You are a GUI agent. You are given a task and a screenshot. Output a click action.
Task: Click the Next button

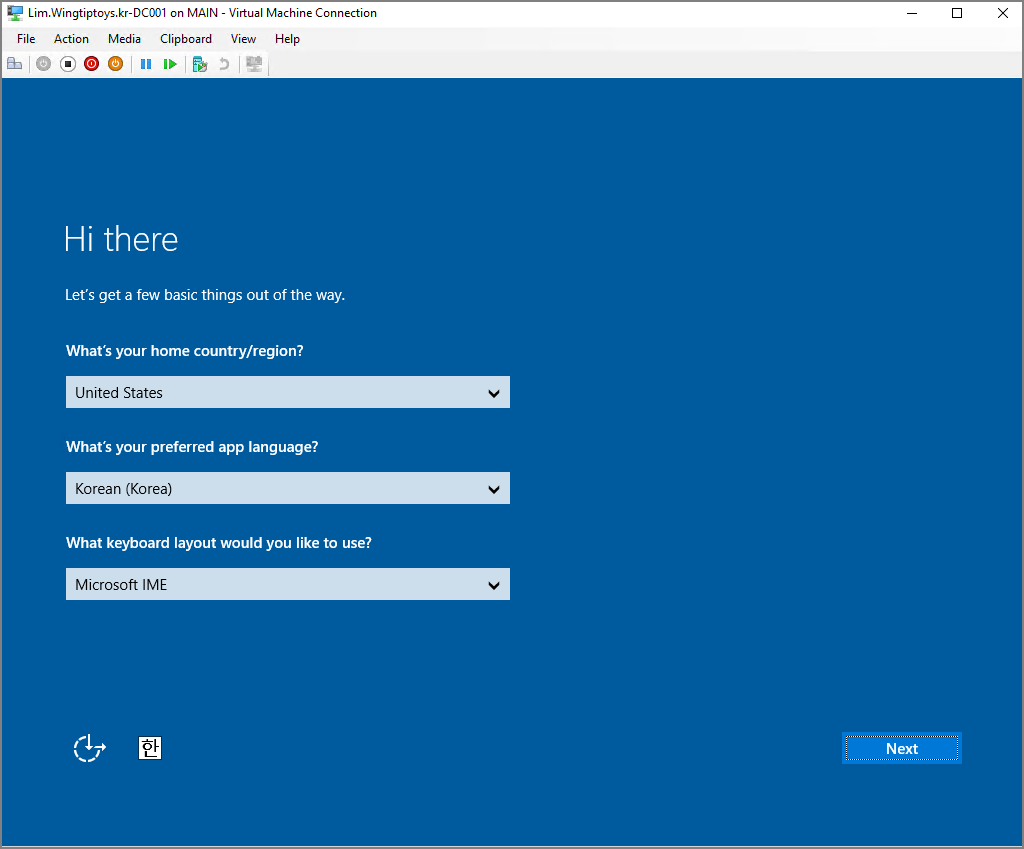[x=901, y=748]
